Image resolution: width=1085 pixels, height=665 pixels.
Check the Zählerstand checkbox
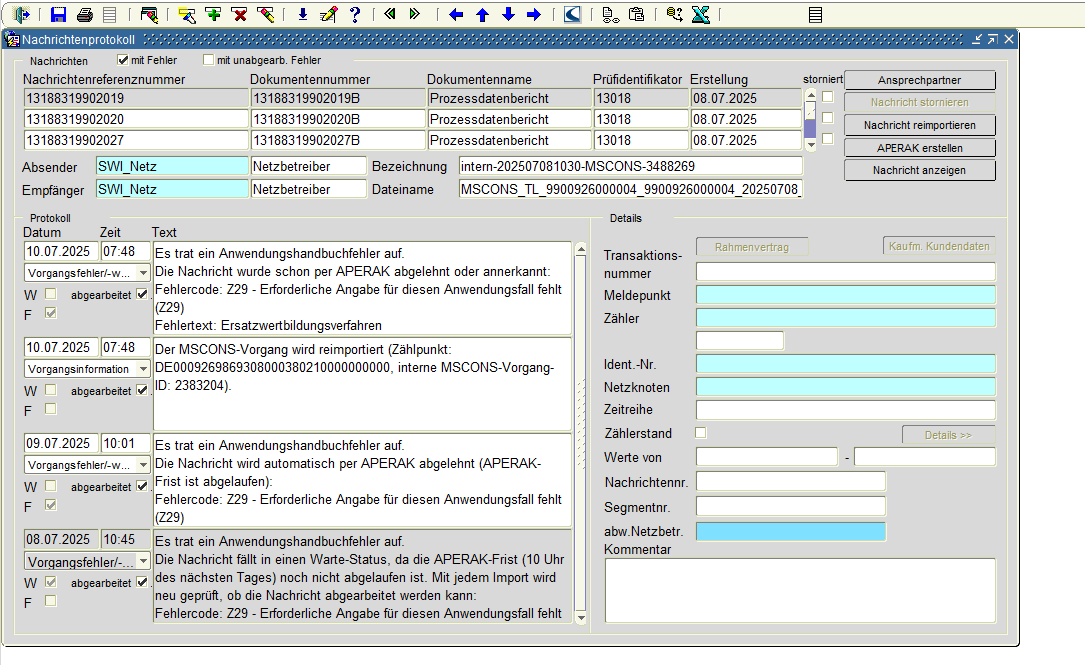[701, 433]
